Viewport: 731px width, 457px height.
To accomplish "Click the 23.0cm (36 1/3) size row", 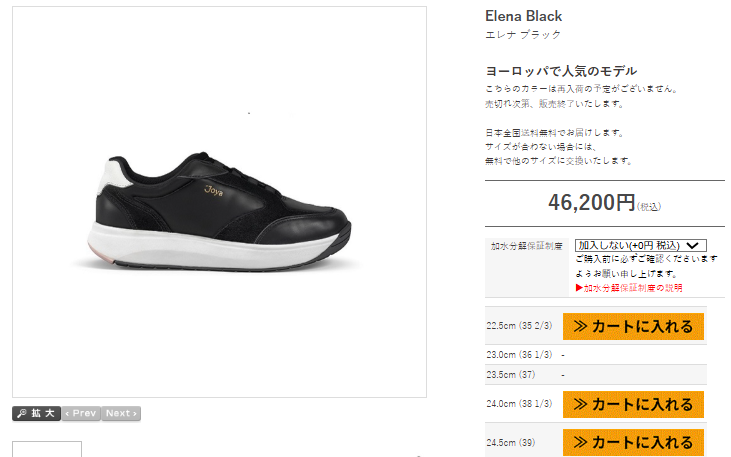I will click(596, 355).
